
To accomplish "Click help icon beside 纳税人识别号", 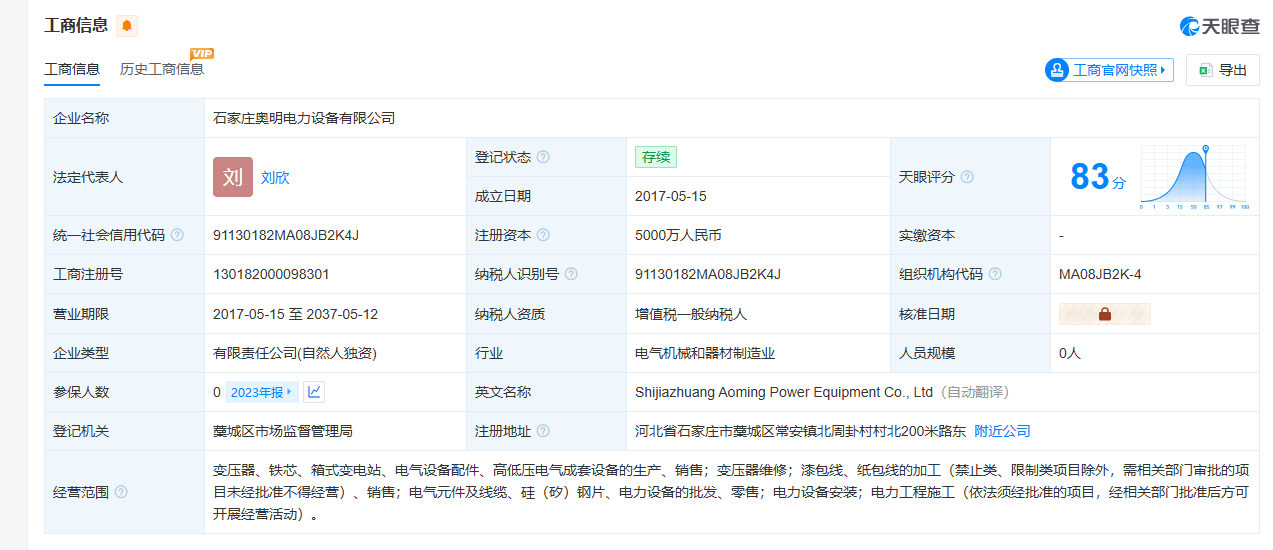I will pos(571,274).
